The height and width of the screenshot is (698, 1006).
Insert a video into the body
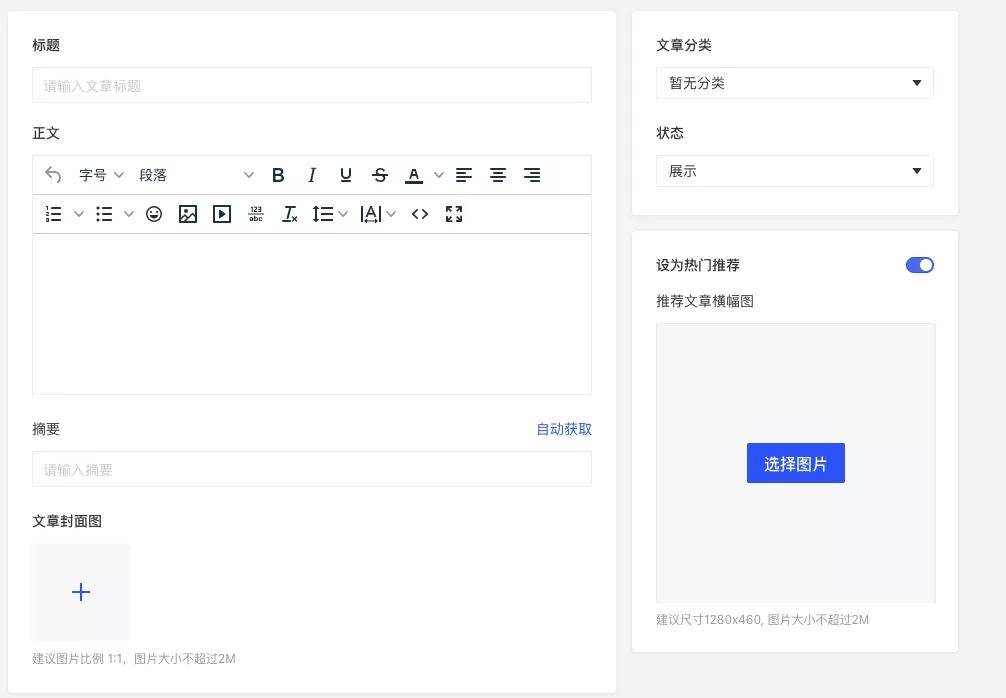coord(222,214)
